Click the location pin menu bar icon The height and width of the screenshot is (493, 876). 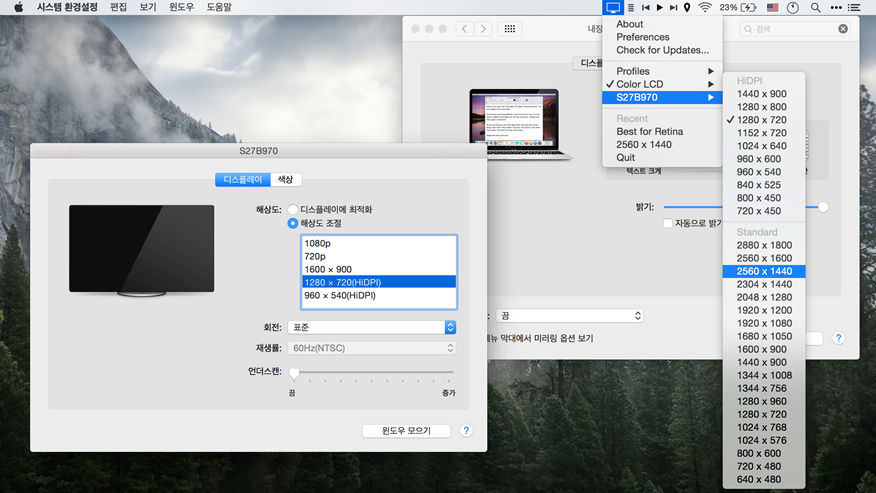(687, 7)
